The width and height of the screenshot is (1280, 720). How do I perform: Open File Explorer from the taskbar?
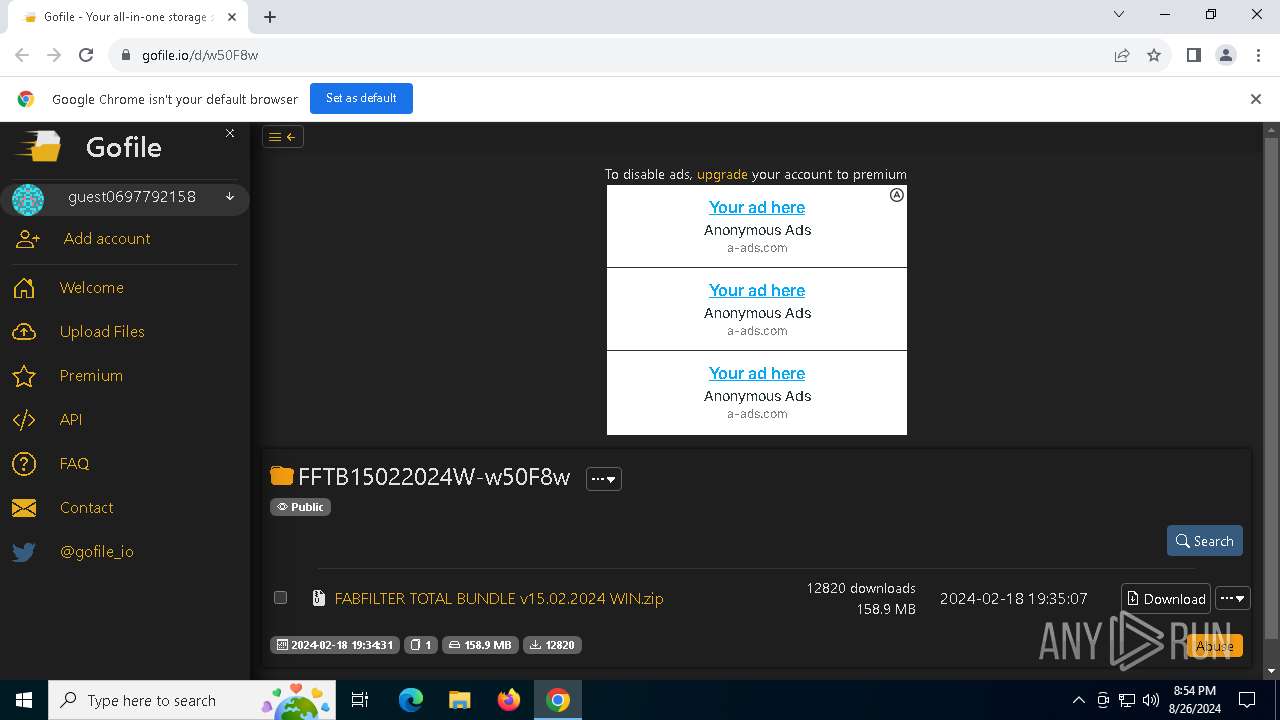[460, 700]
